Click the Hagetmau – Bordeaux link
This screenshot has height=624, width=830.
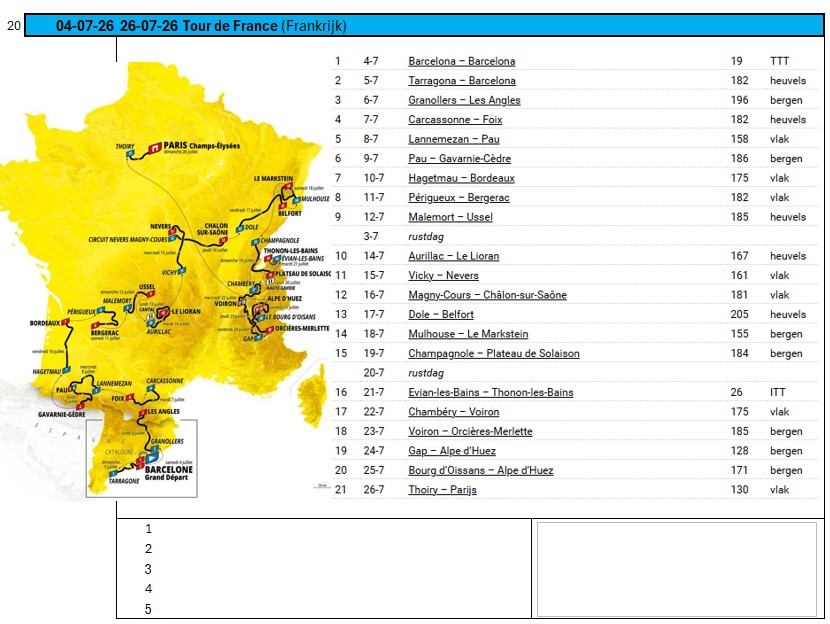click(x=461, y=178)
